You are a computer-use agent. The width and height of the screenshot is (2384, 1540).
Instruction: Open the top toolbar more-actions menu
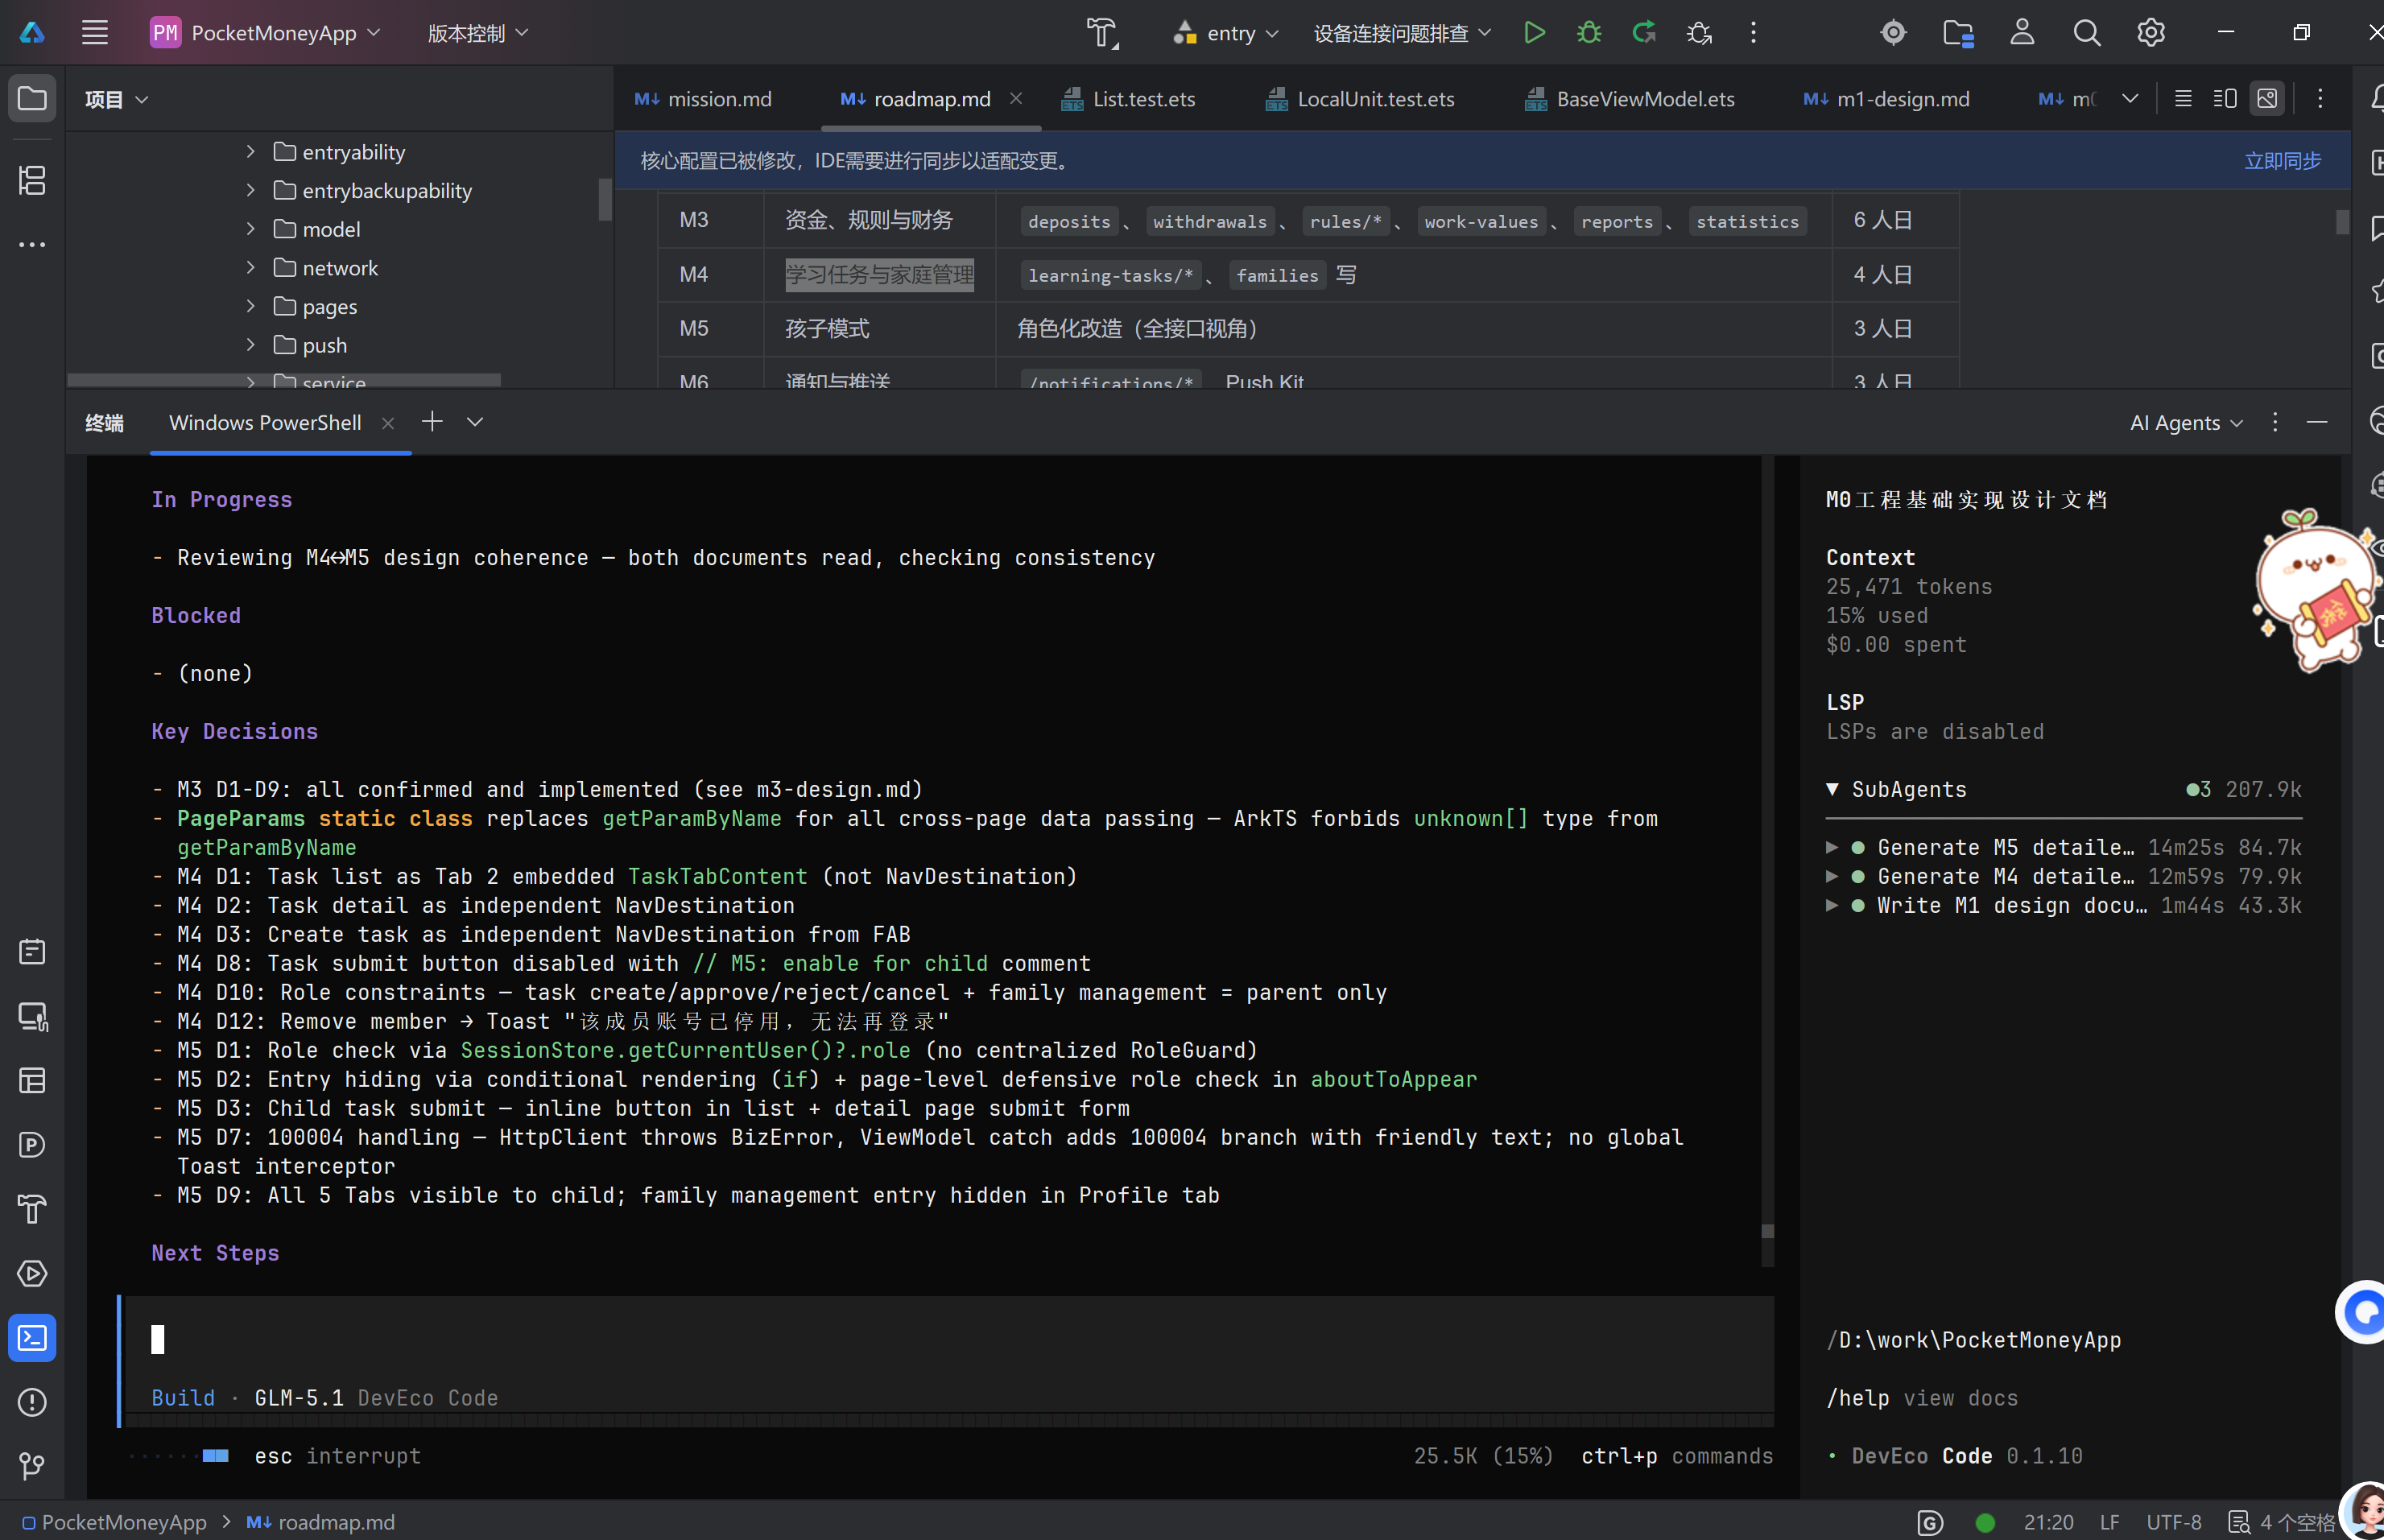[x=1753, y=33]
